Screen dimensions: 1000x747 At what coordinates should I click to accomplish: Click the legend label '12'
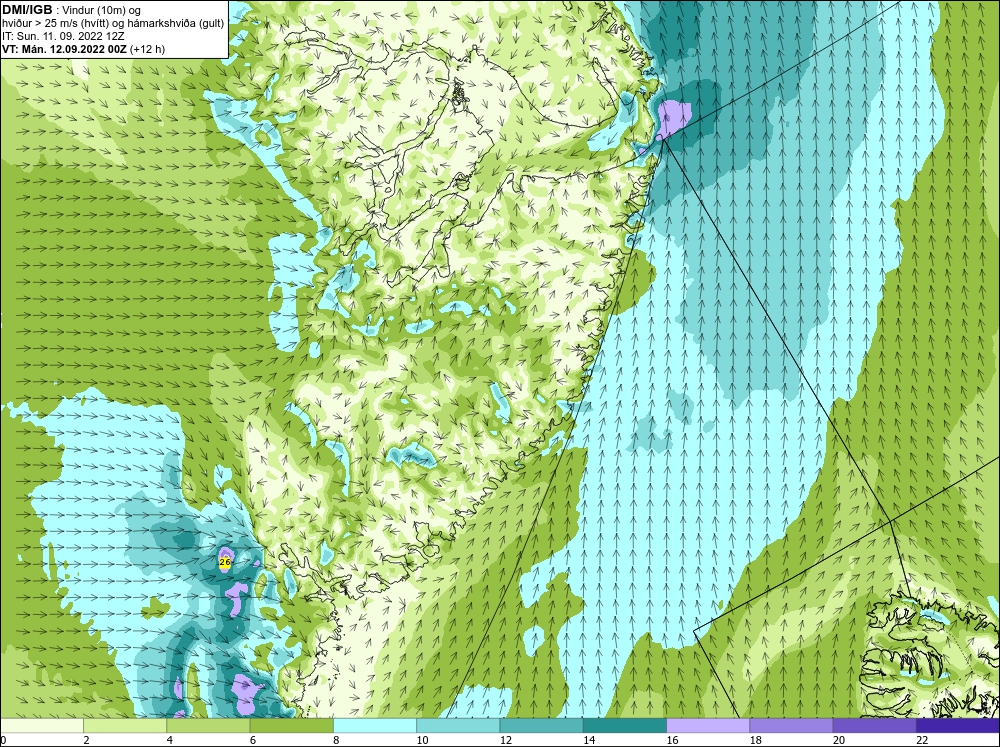point(505,740)
